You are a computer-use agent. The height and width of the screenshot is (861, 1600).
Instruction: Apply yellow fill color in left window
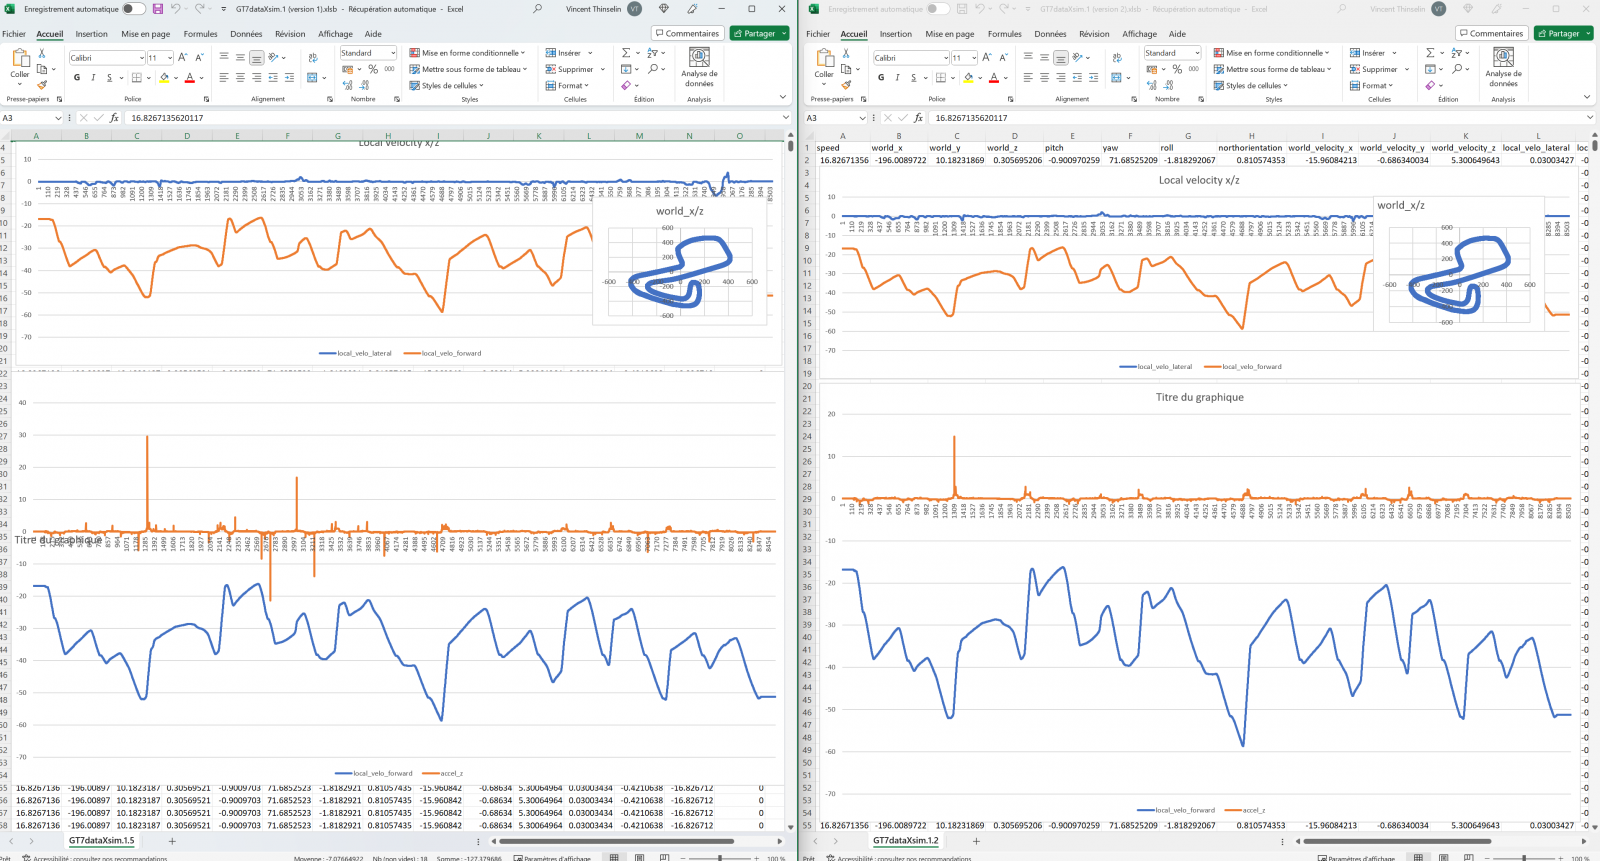pyautogui.click(x=164, y=77)
